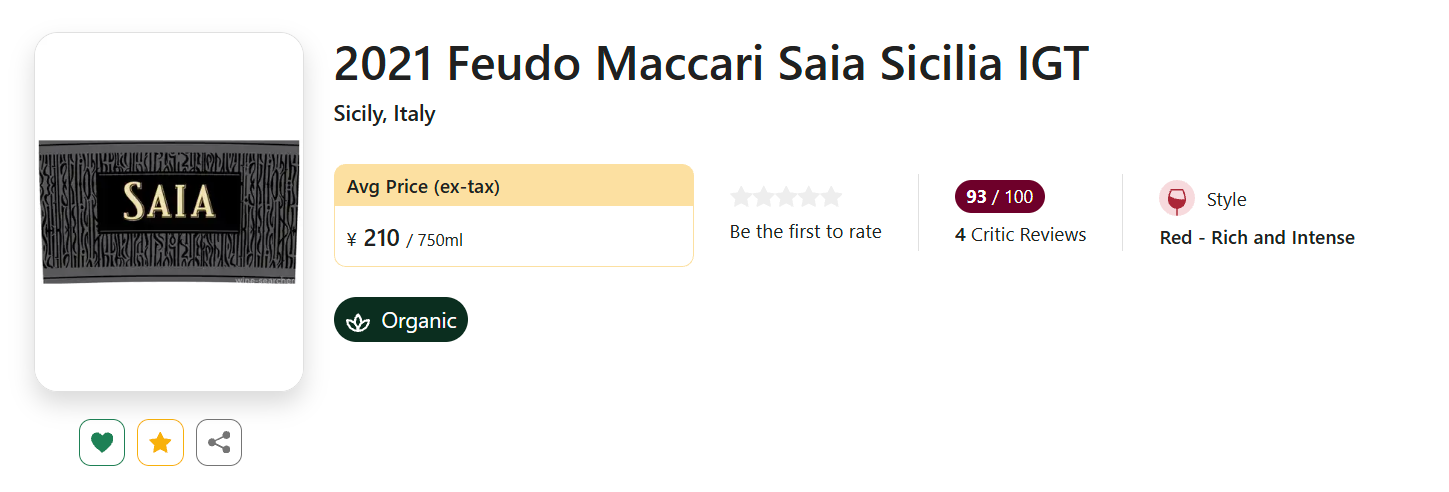
Task: Rate four stars using the fourth star
Action: click(809, 197)
